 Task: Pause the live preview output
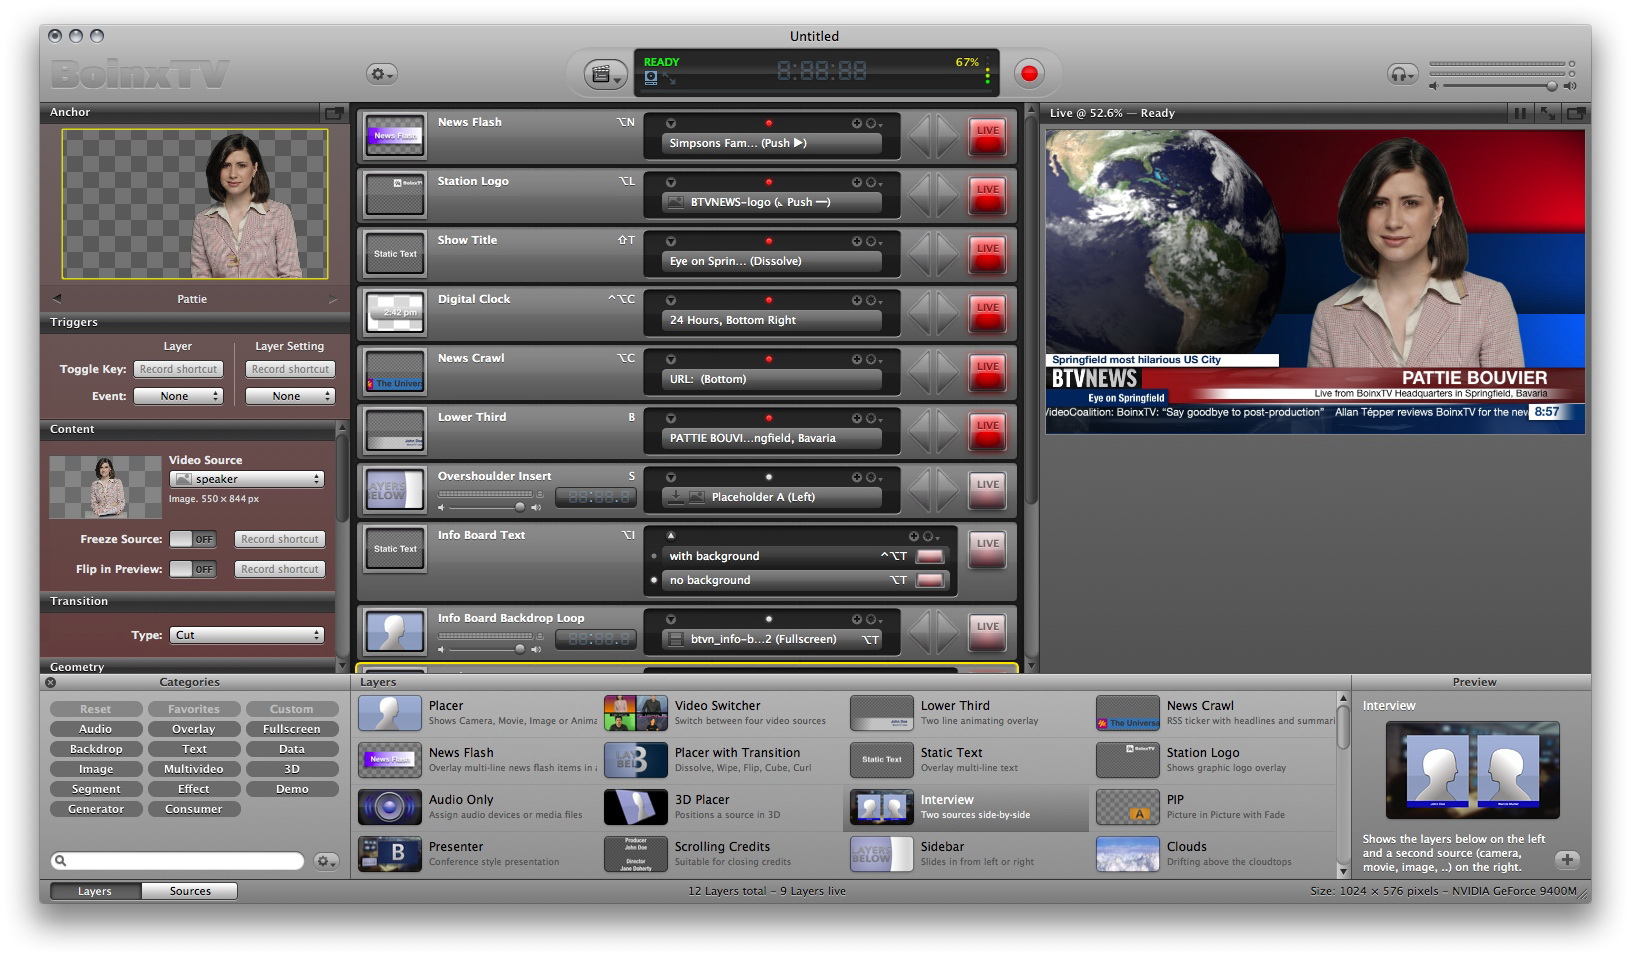click(1520, 114)
